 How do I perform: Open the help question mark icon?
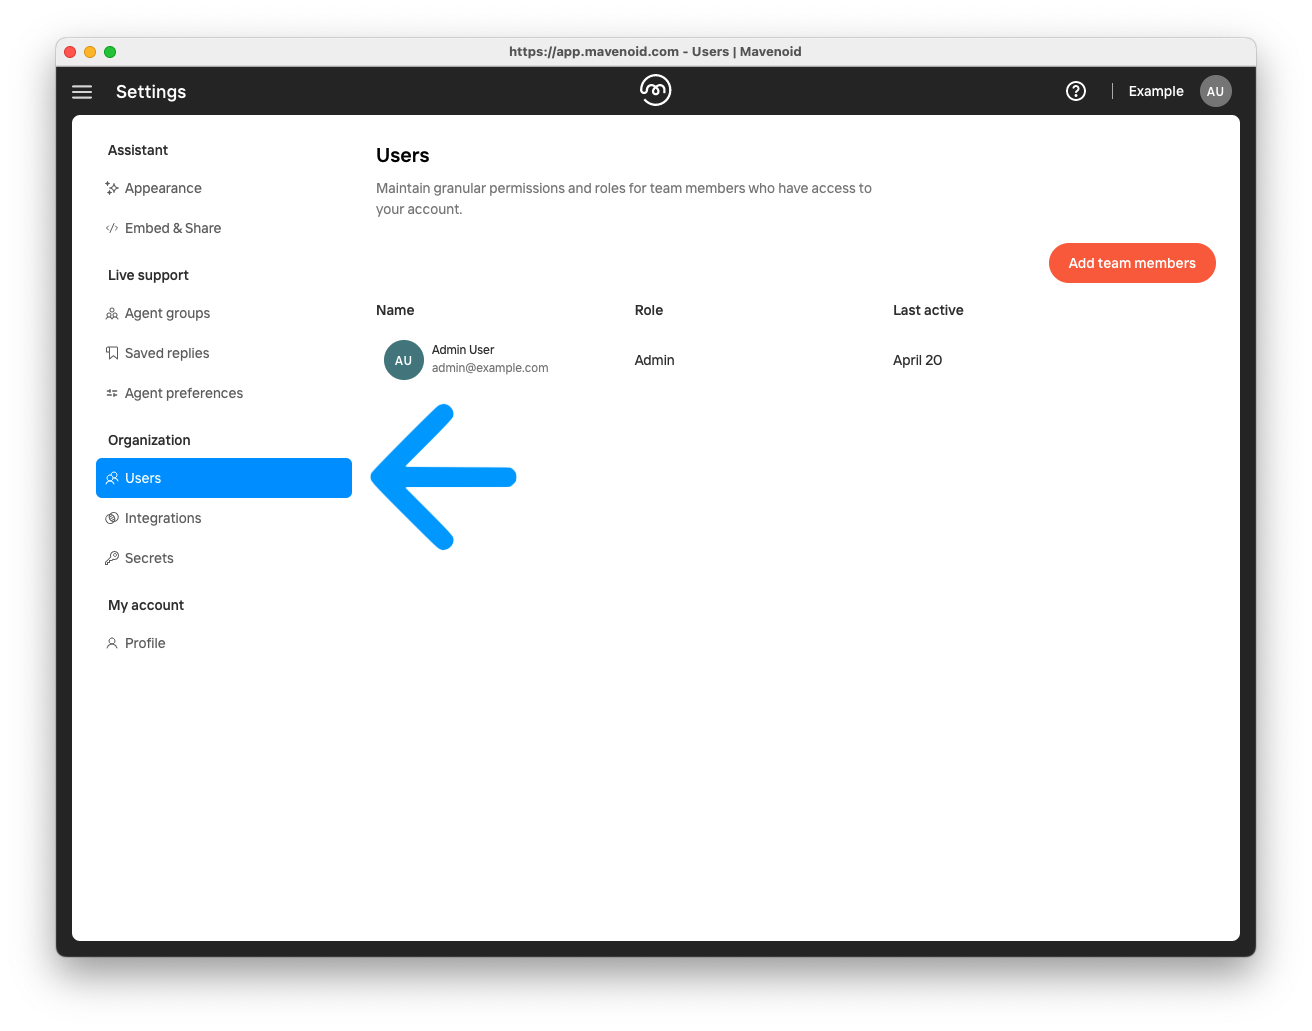click(x=1076, y=91)
